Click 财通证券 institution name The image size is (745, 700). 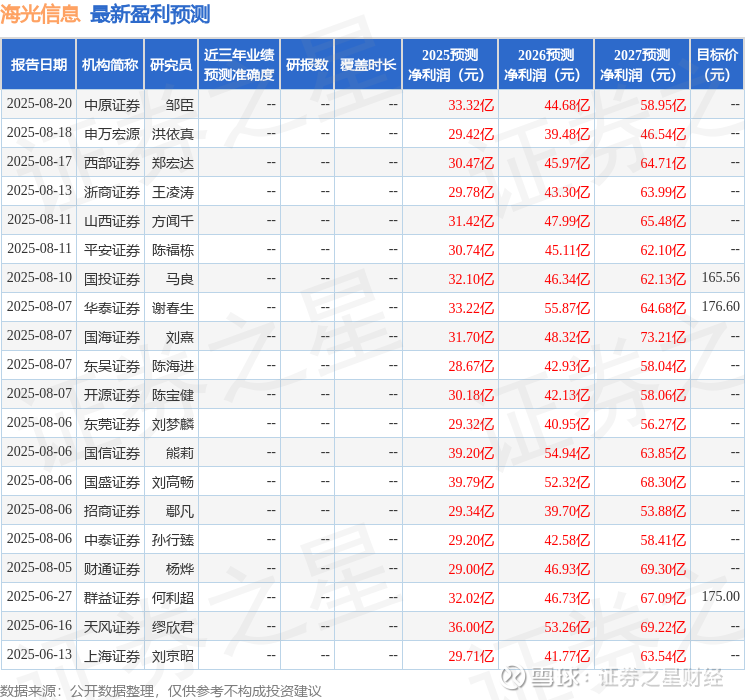point(112,569)
